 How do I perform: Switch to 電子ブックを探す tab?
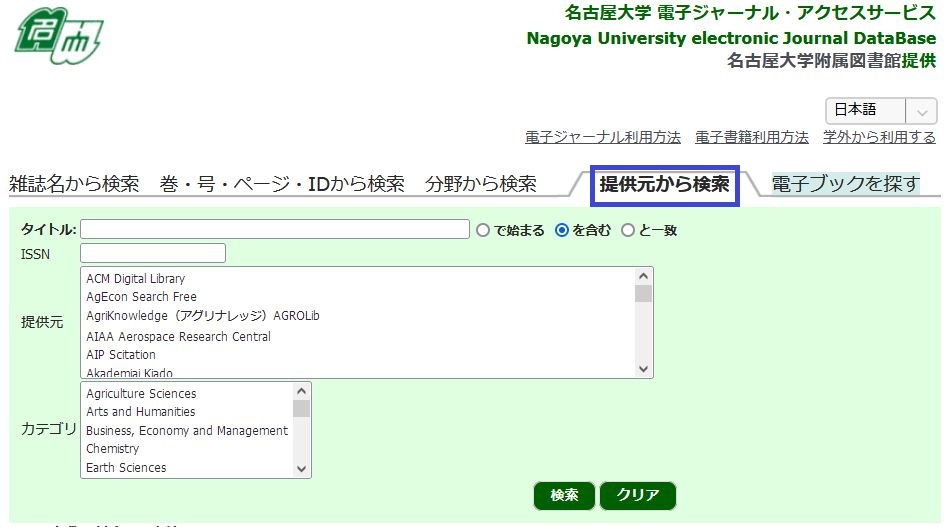[846, 184]
